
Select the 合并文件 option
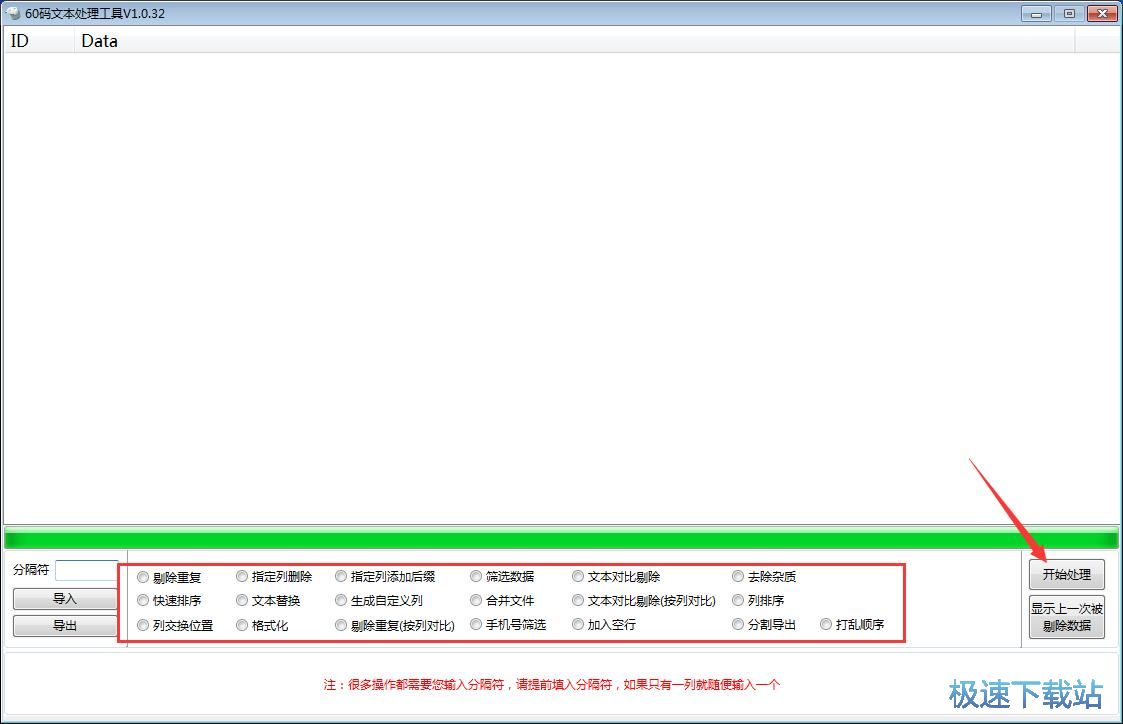click(476, 601)
